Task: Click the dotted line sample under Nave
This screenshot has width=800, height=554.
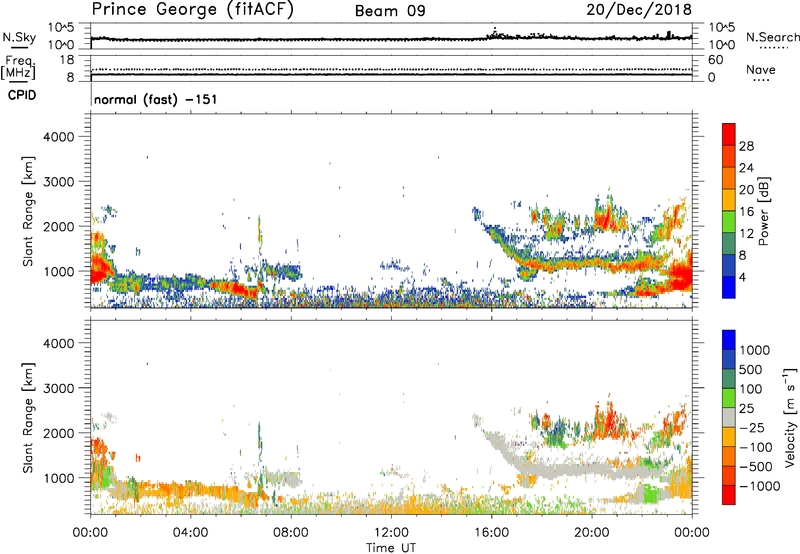Action: pyautogui.click(x=761, y=80)
